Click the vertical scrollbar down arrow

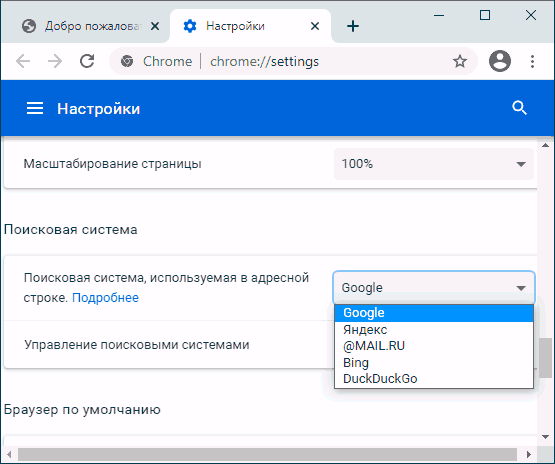pos(545,437)
